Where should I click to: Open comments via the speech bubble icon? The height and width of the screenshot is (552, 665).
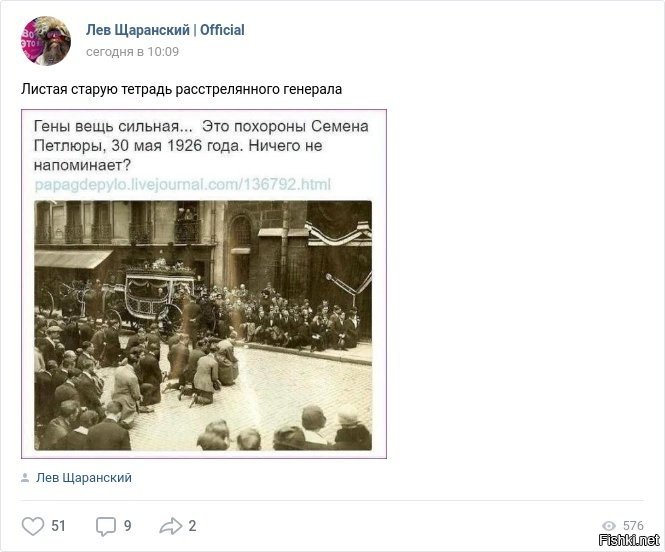pos(106,526)
